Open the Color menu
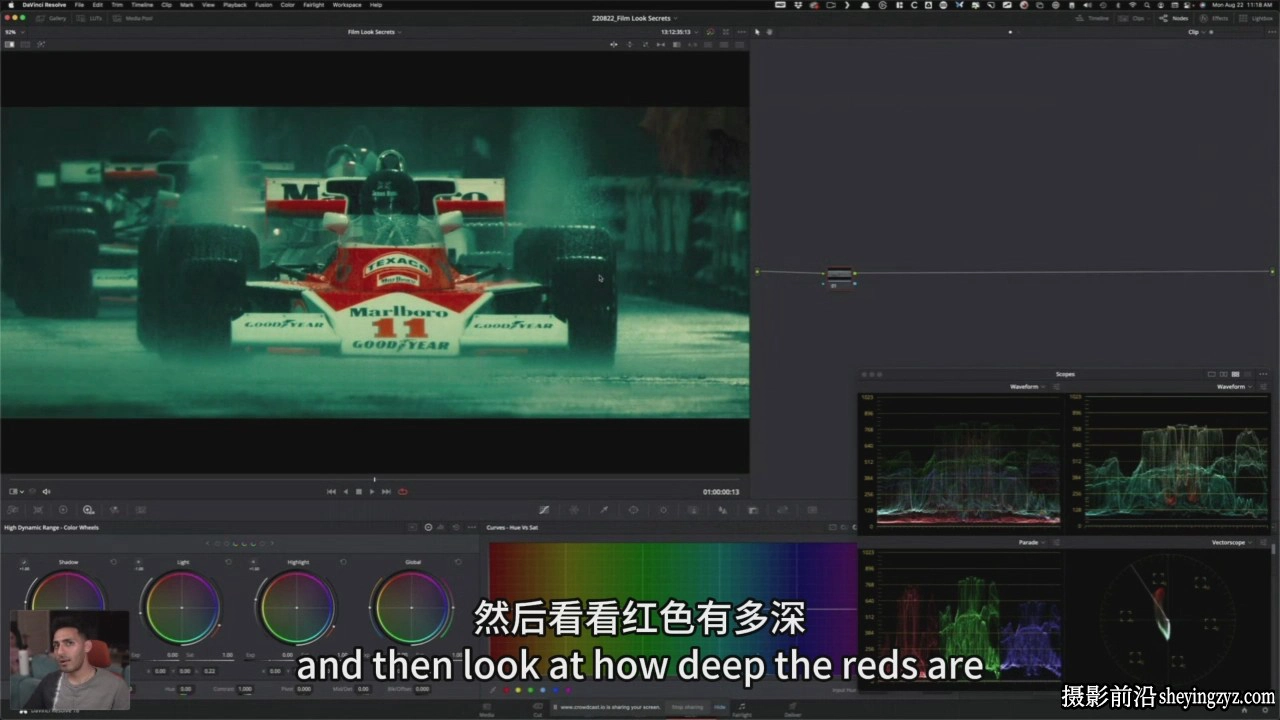Viewport: 1280px width, 720px height. [288, 5]
